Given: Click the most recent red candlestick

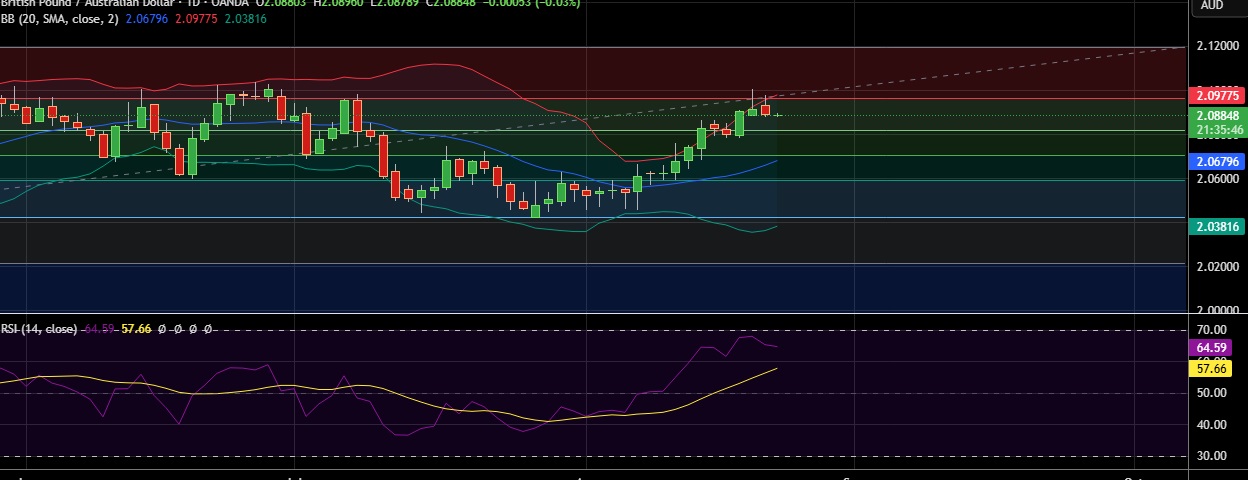Looking at the screenshot, I should (x=765, y=110).
